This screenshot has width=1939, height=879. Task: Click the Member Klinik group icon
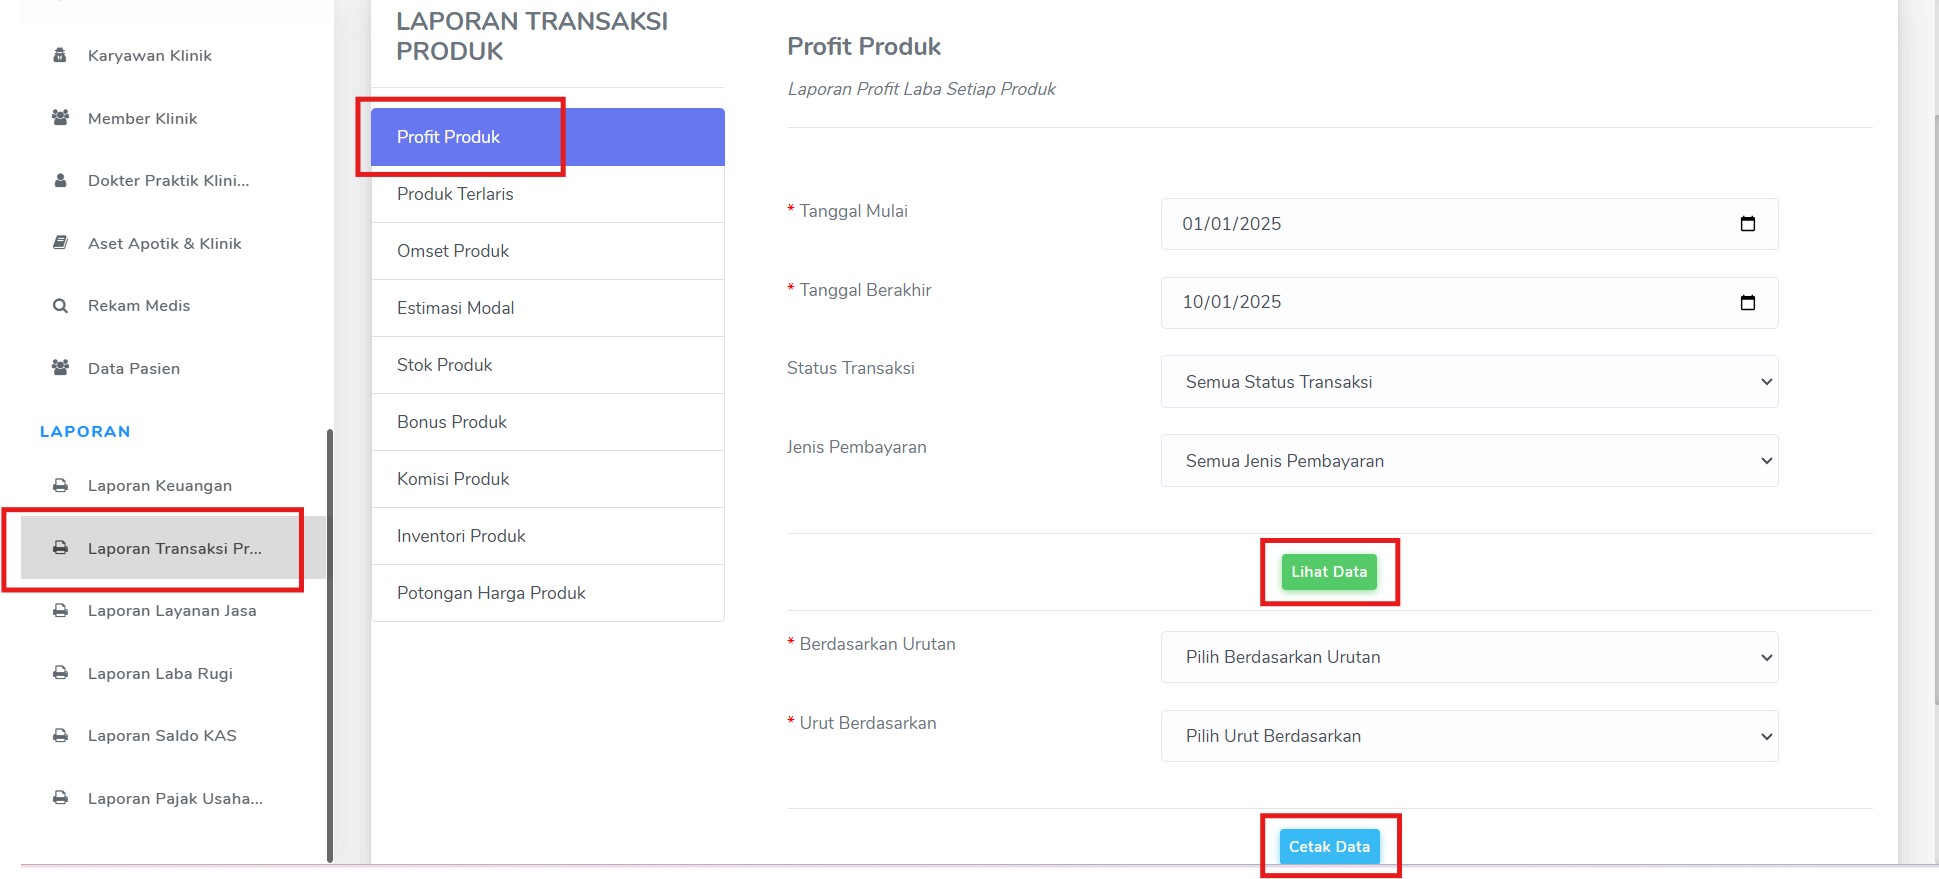point(60,118)
